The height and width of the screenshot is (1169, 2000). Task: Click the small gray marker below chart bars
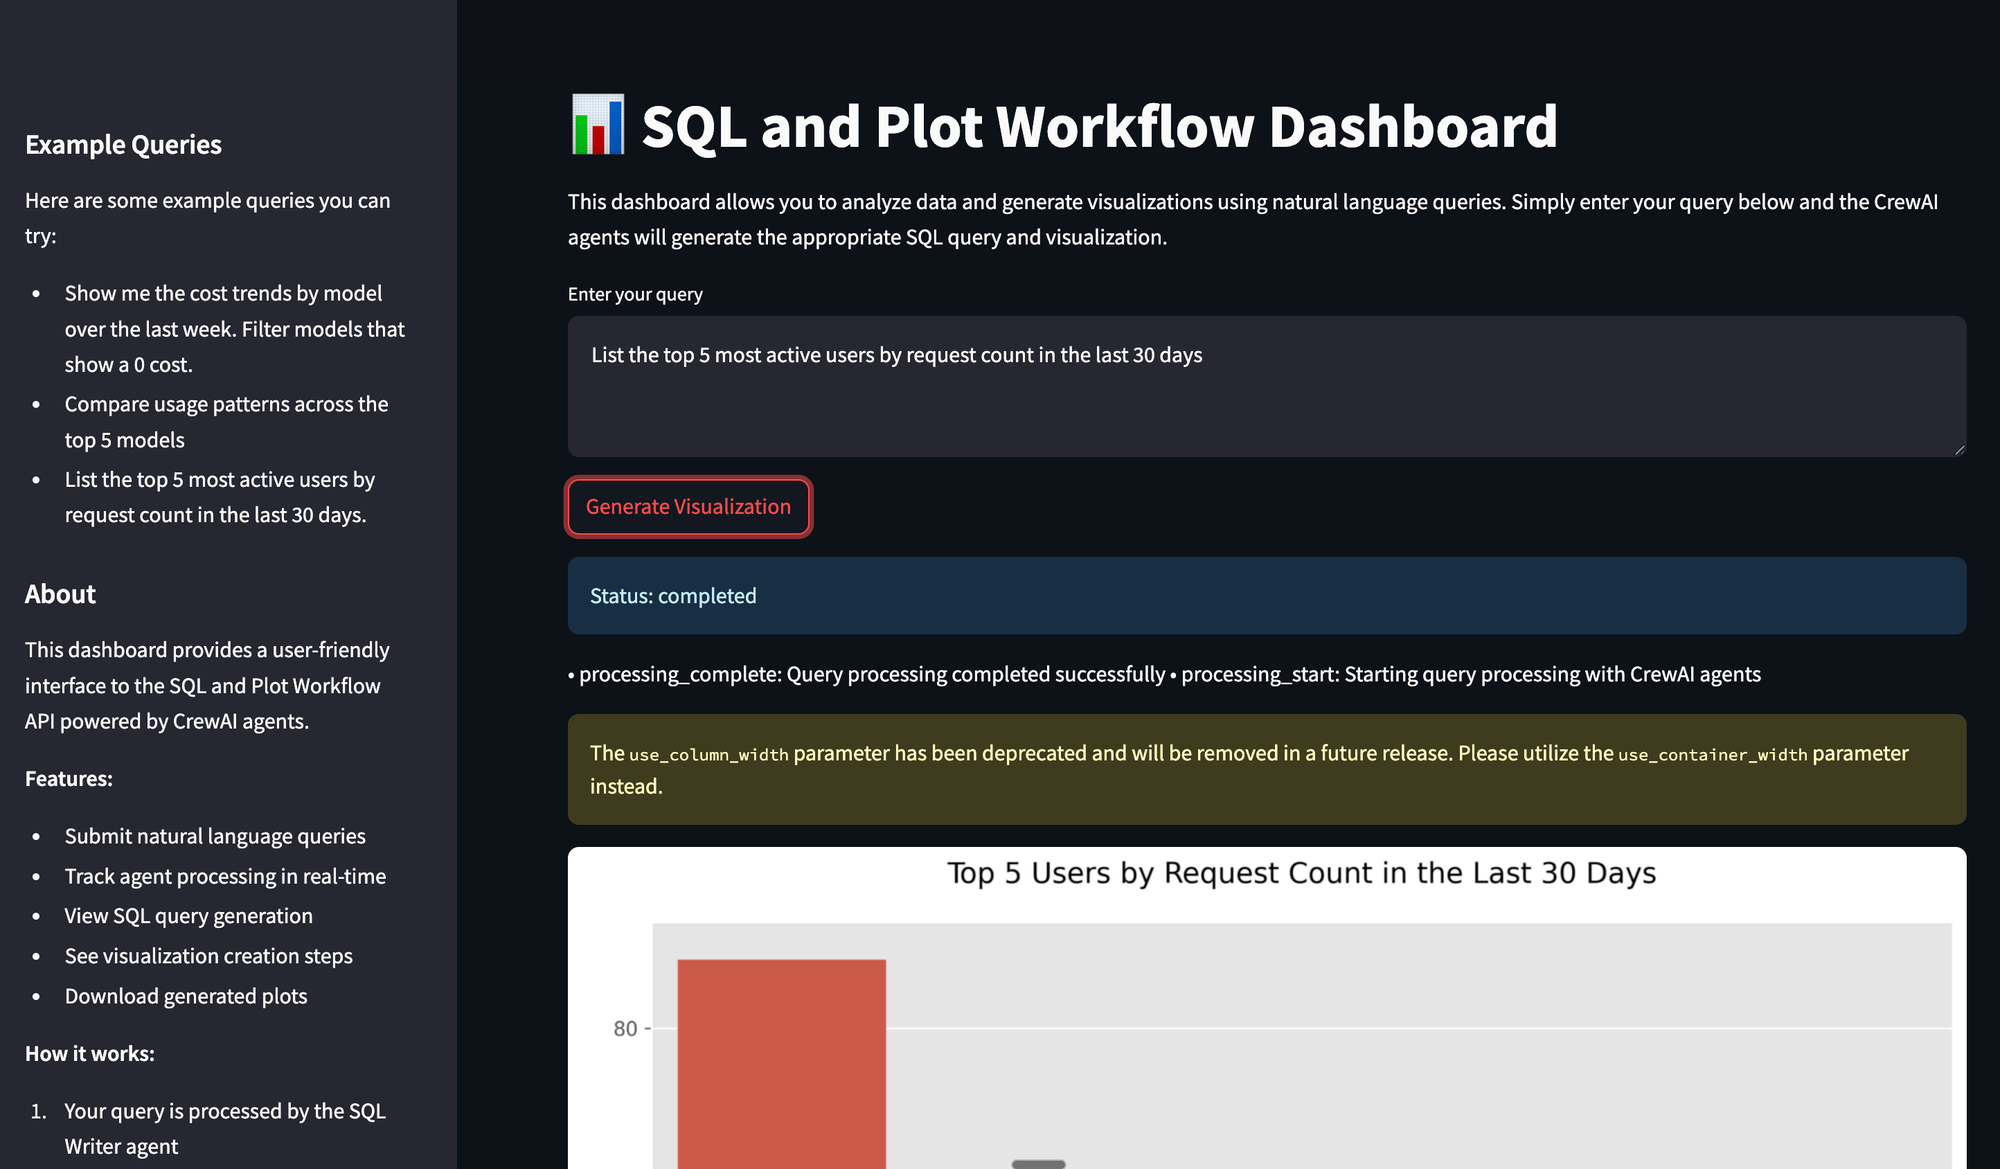[x=1038, y=1163]
